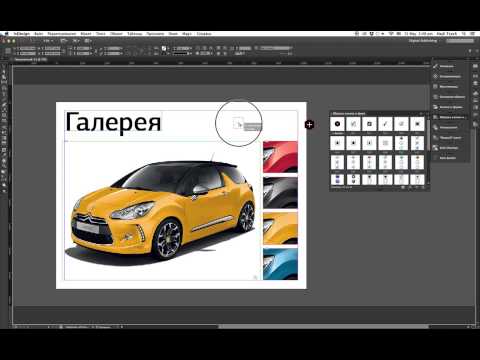This screenshot has width=480, height=360.
Task: Select the black circle button sample thumbnail
Action: click(337, 124)
